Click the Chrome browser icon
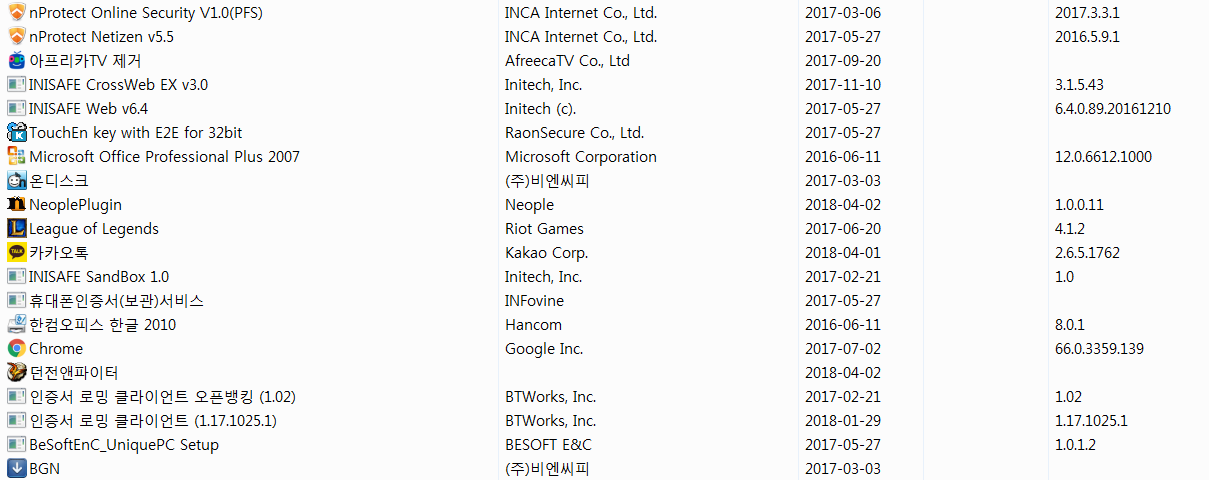 16,349
